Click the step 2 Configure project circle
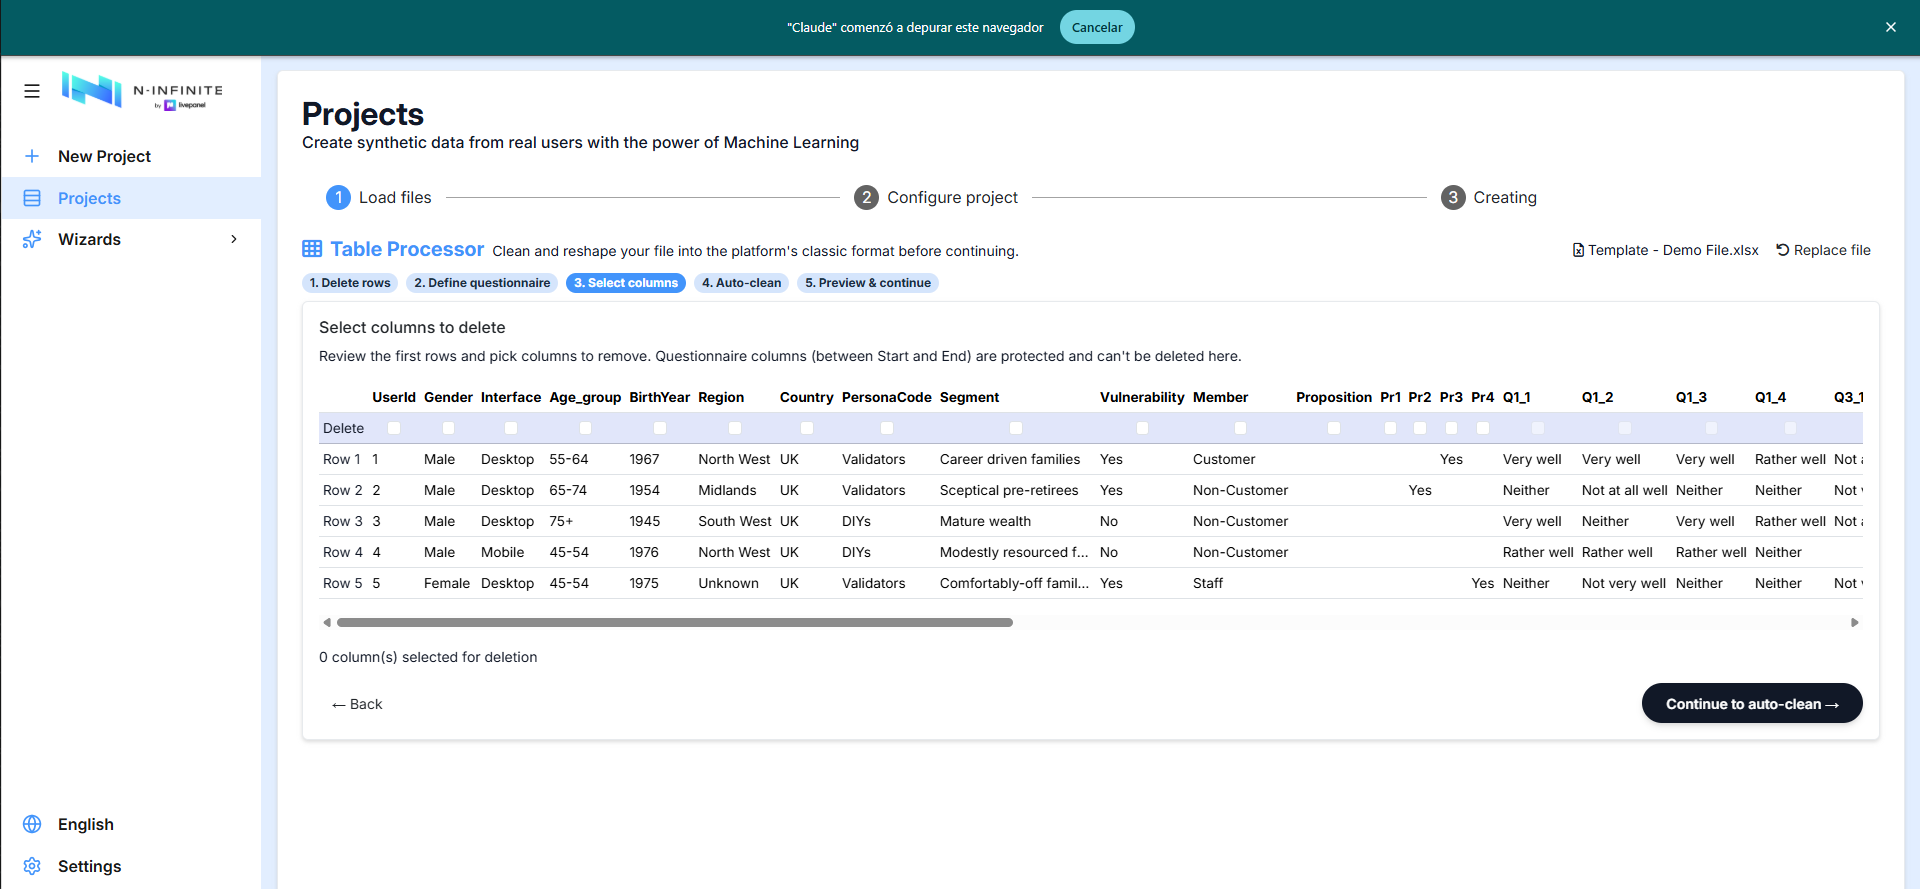Screen dimensions: 1920x889 click(x=866, y=197)
